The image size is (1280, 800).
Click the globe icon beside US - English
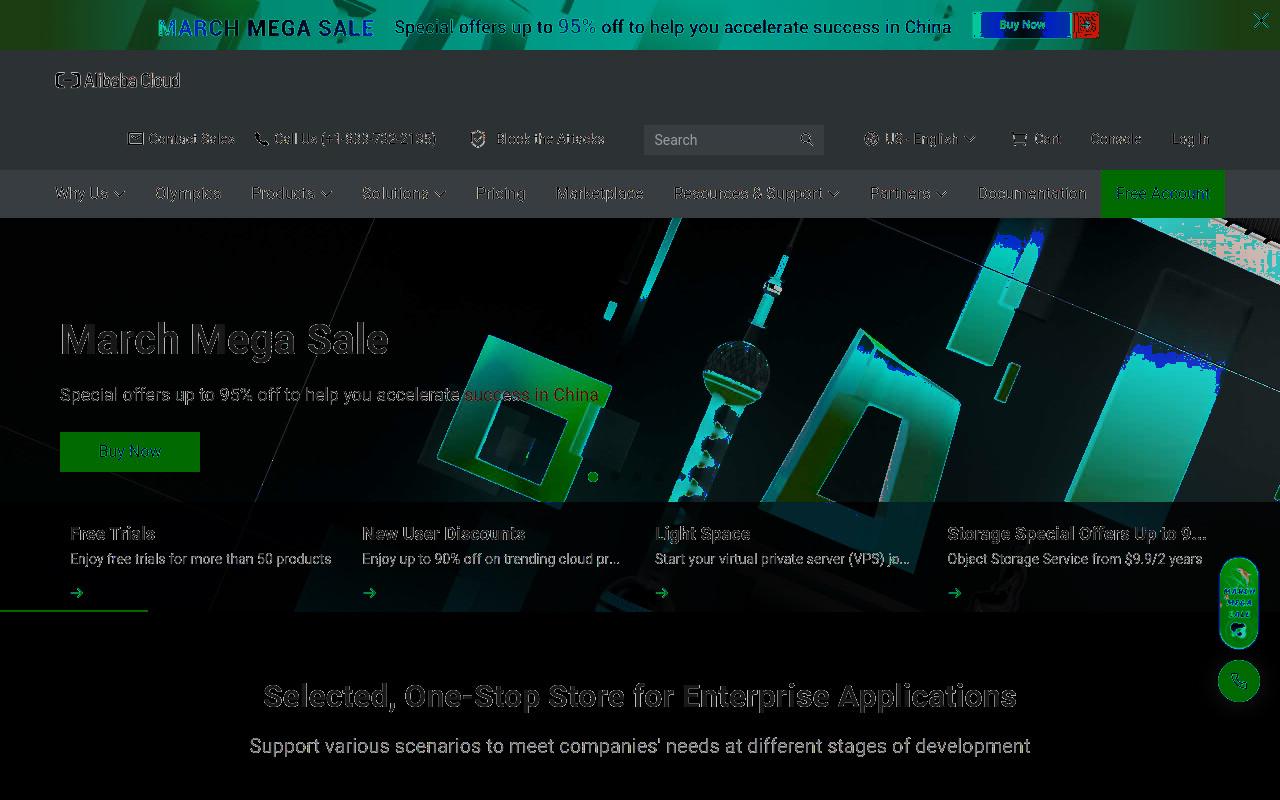point(871,139)
